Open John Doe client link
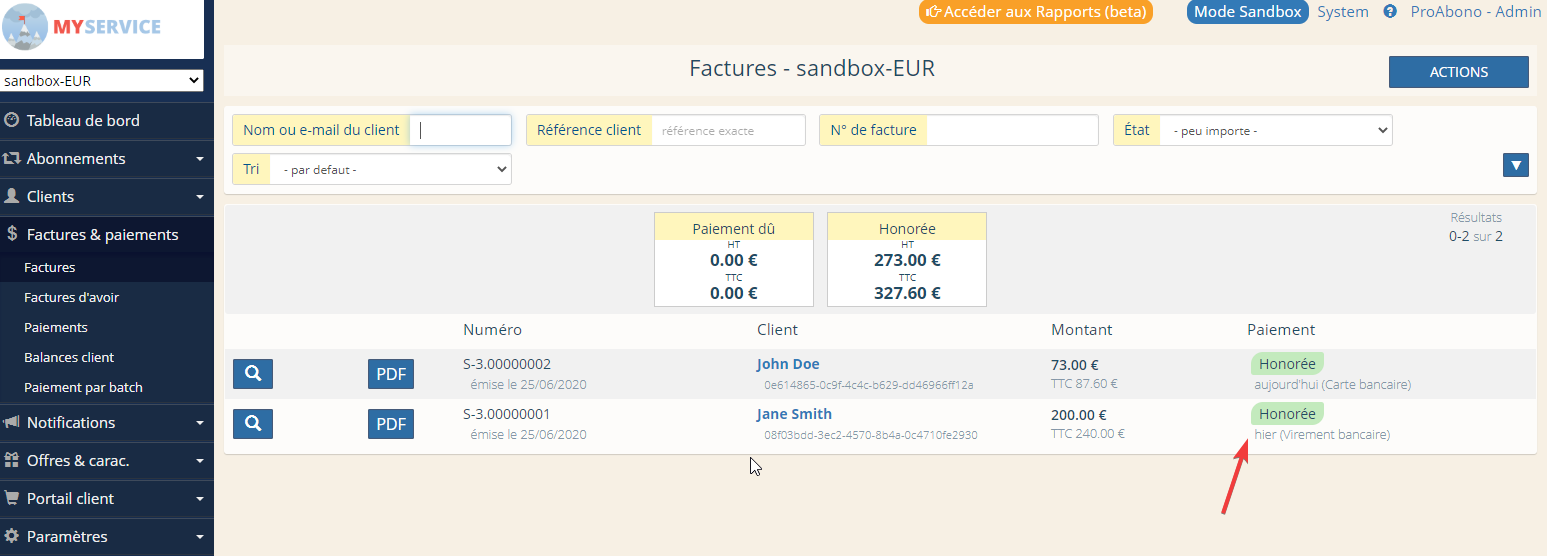Viewport: 1547px width, 556px height. click(788, 364)
